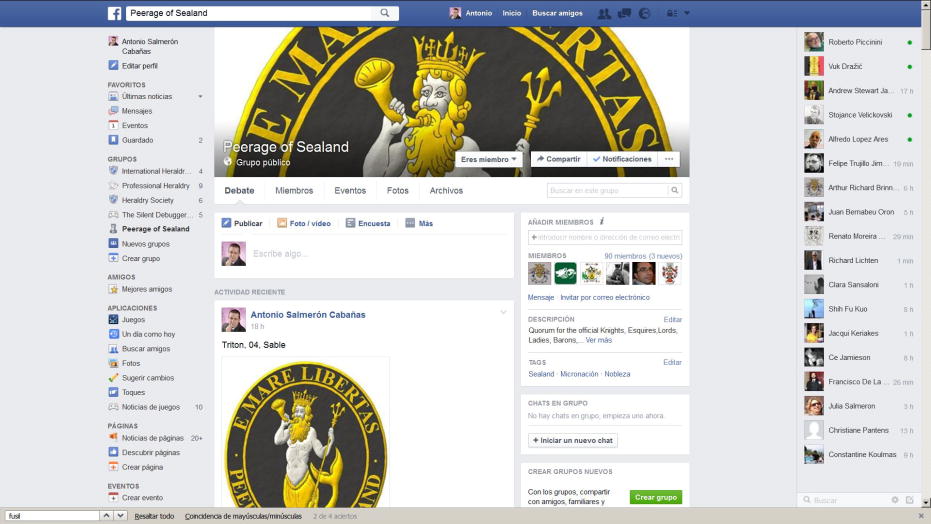Open Sugerir cambios checkmark item

click(148, 378)
